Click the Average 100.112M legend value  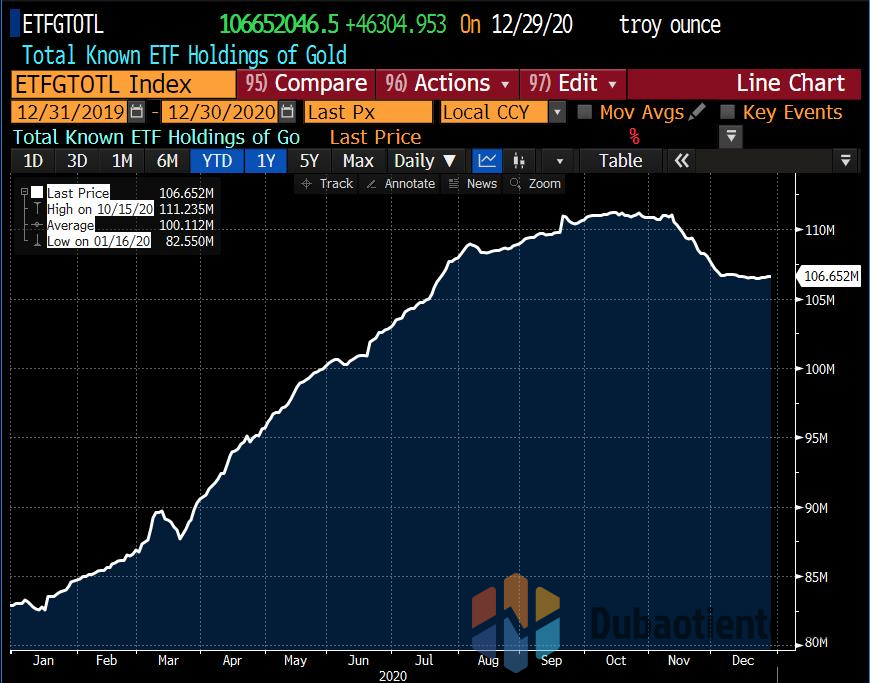186,225
